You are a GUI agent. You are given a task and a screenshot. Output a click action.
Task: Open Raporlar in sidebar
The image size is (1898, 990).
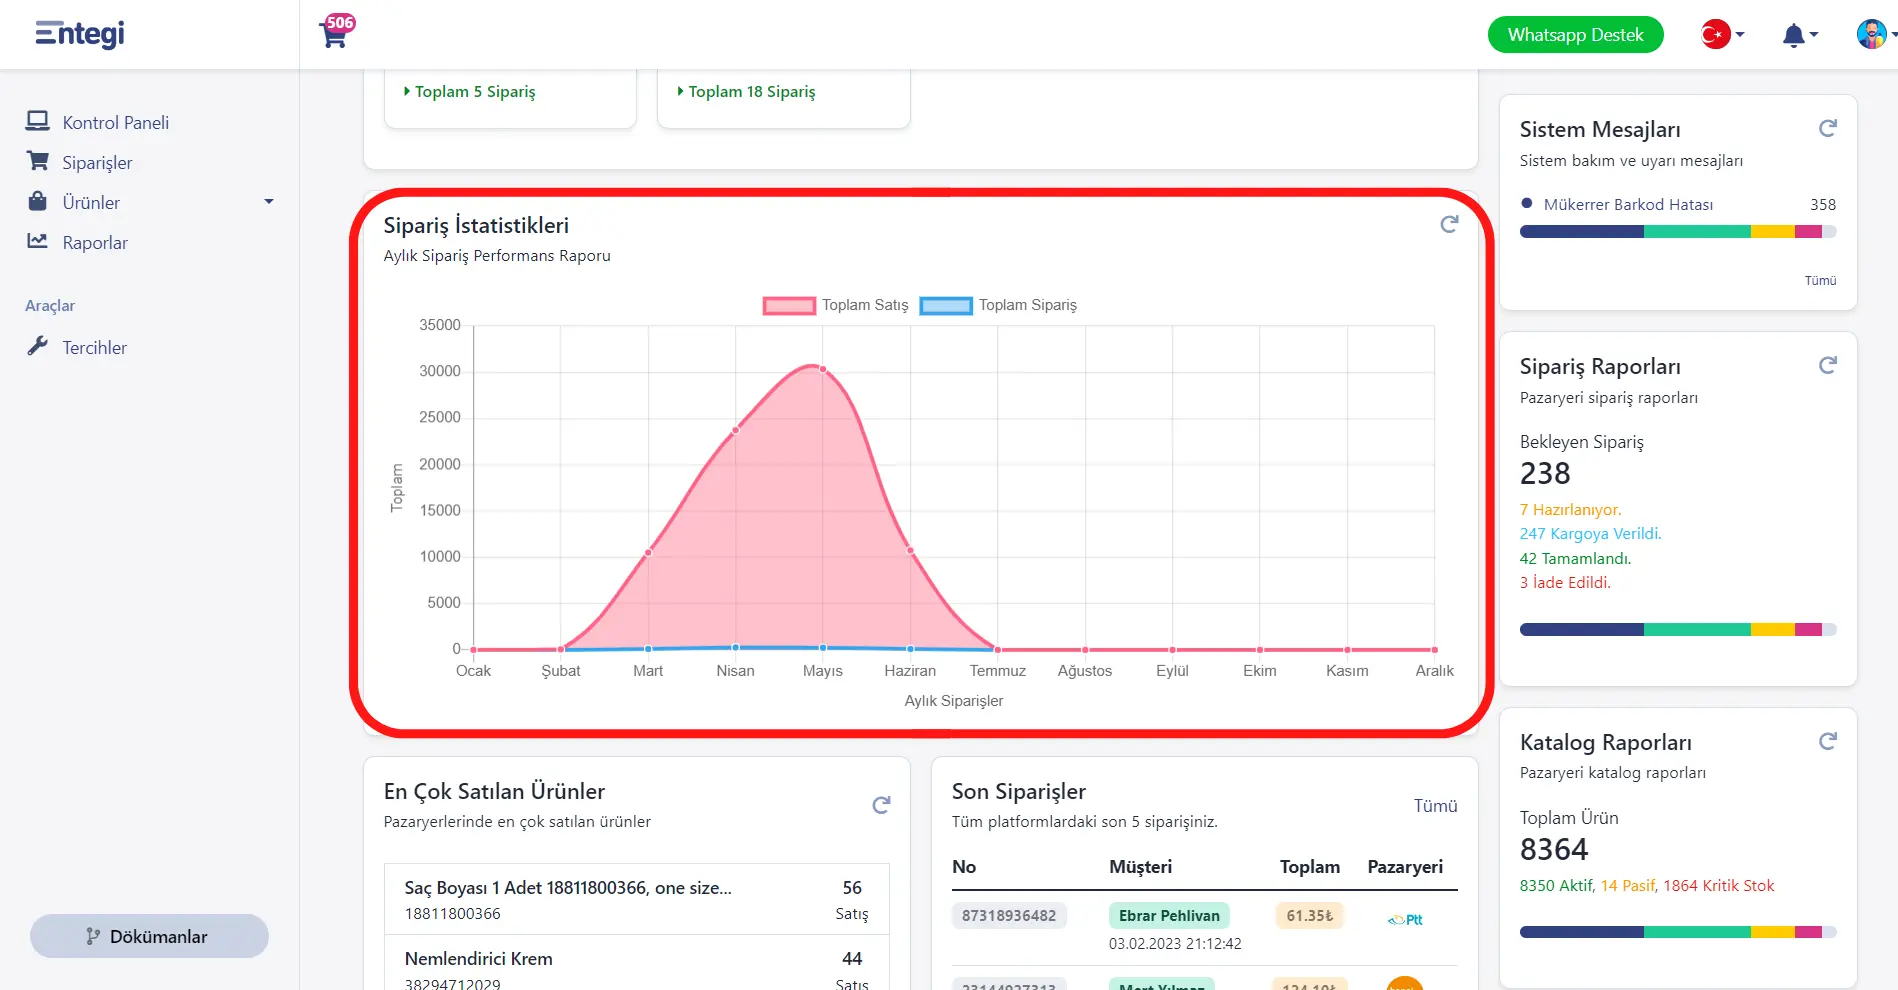(95, 243)
